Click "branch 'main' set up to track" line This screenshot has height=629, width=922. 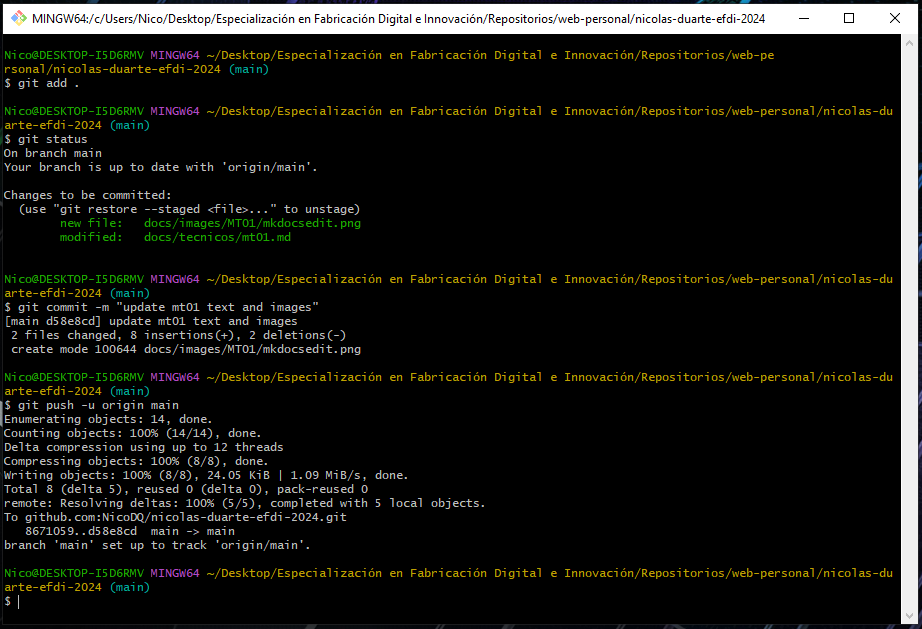point(157,546)
